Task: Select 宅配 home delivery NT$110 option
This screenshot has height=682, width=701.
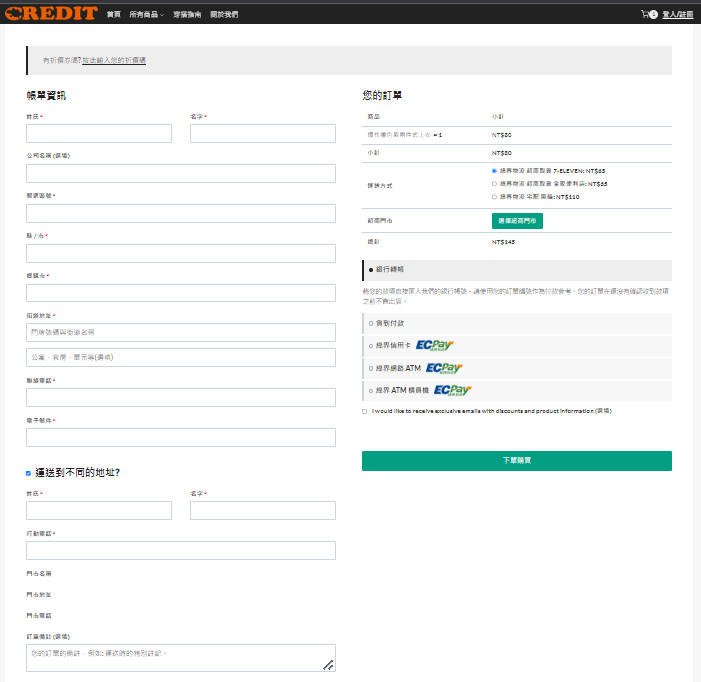Action: [494, 197]
